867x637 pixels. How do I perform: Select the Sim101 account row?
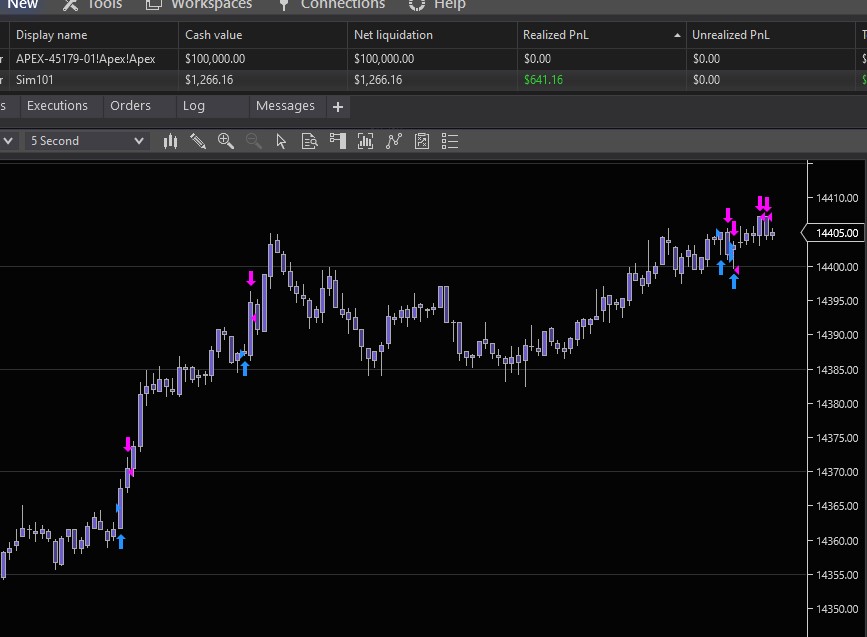(35, 80)
